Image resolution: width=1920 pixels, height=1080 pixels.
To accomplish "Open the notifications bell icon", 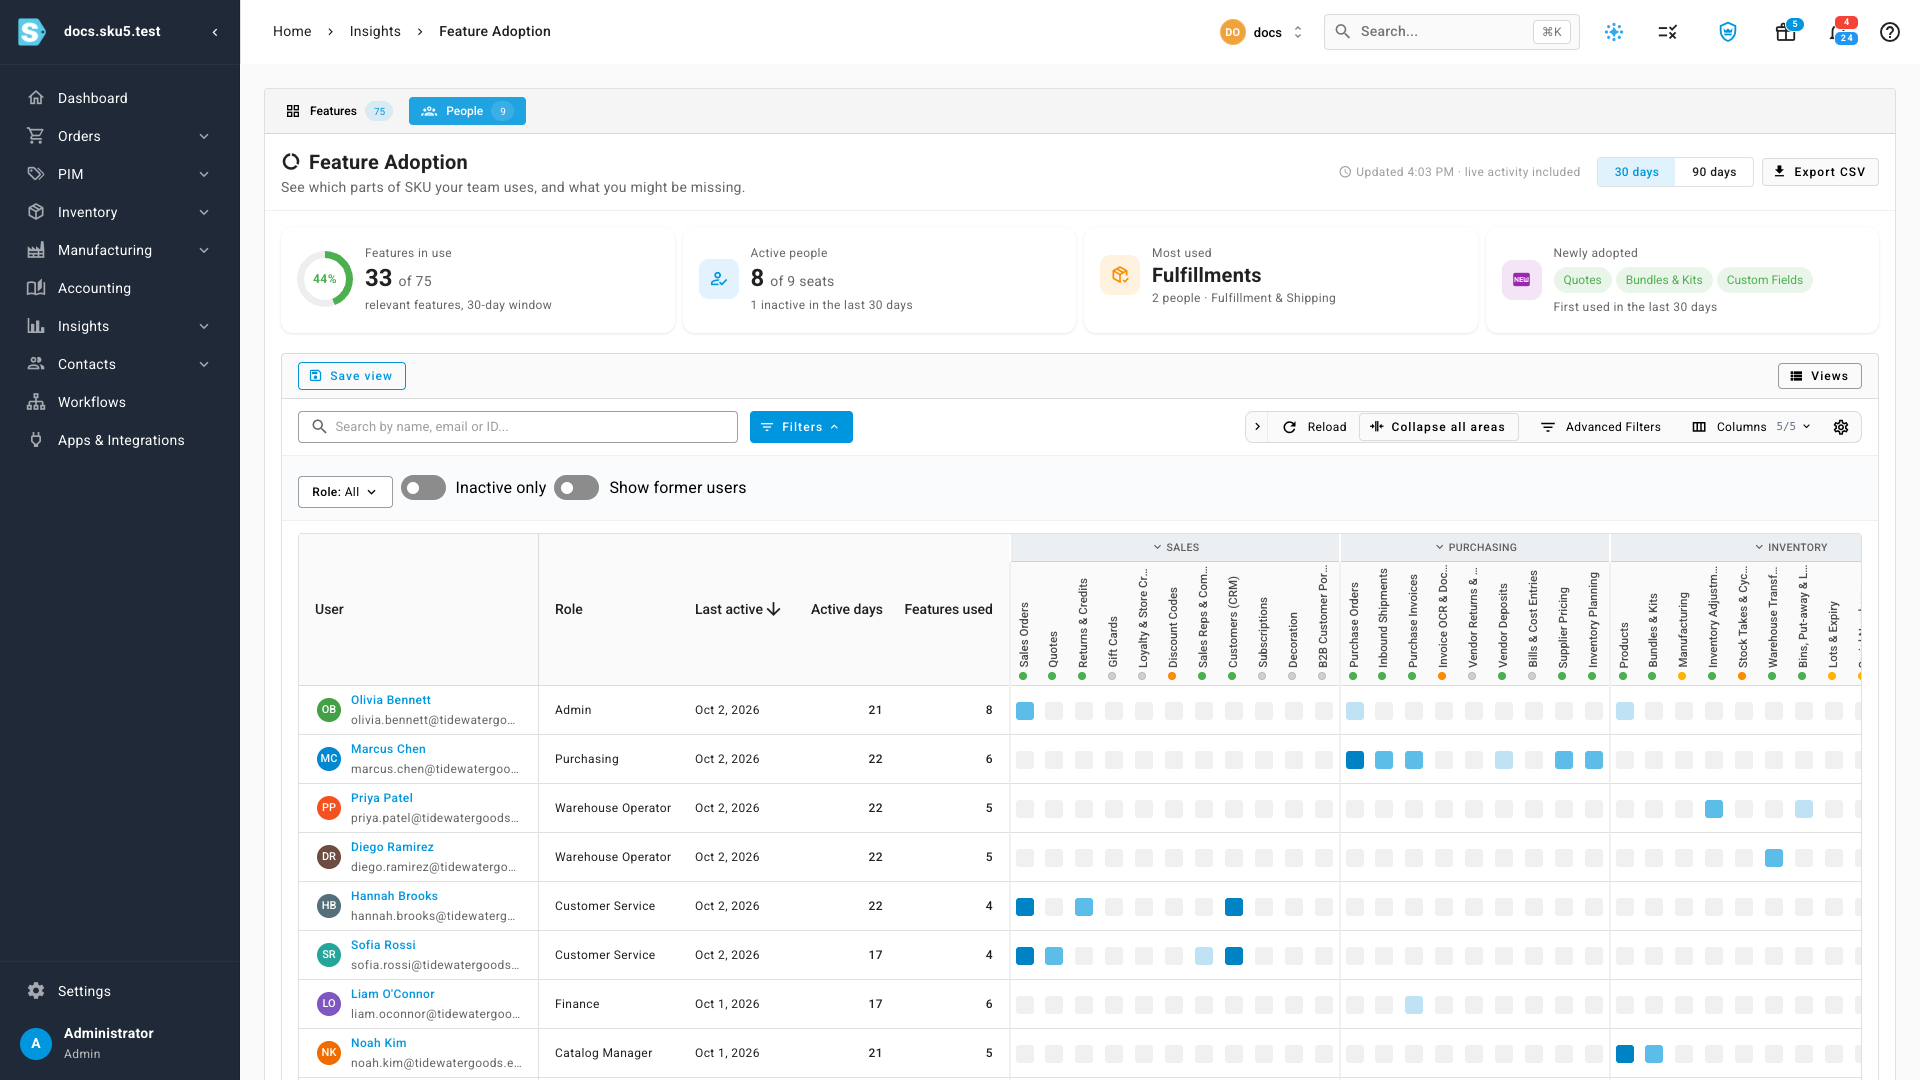I will coord(1840,32).
